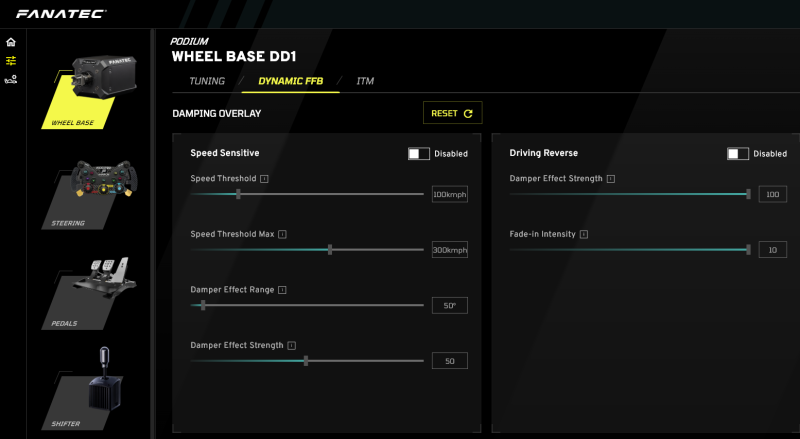Go to the Home icon in sidebar
This screenshot has height=439, width=800.
pos(11,42)
